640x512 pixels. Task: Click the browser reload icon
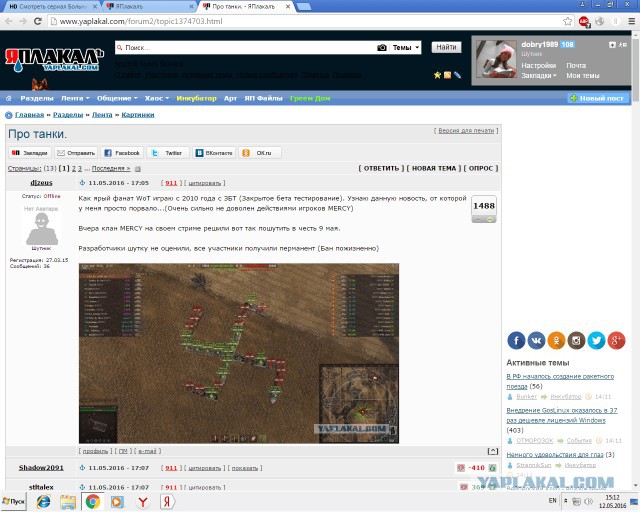38,21
